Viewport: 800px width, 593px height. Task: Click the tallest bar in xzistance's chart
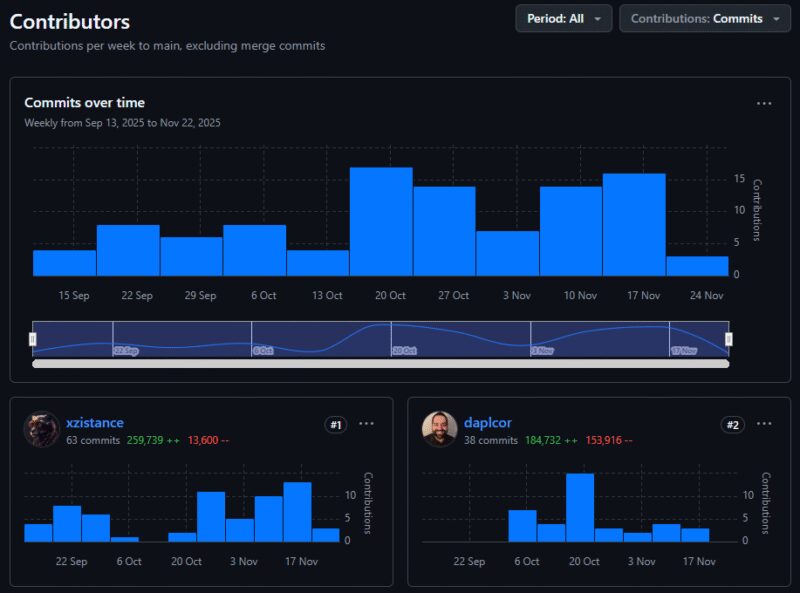tap(297, 512)
